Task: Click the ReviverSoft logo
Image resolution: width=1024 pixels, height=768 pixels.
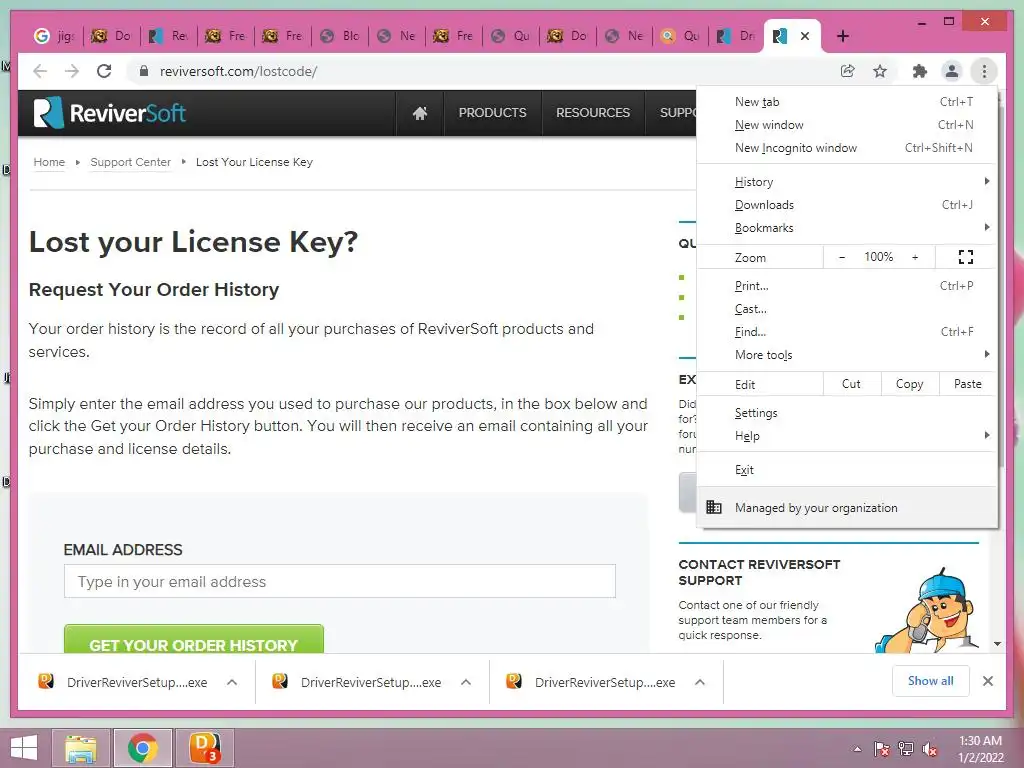Action: click(x=110, y=113)
